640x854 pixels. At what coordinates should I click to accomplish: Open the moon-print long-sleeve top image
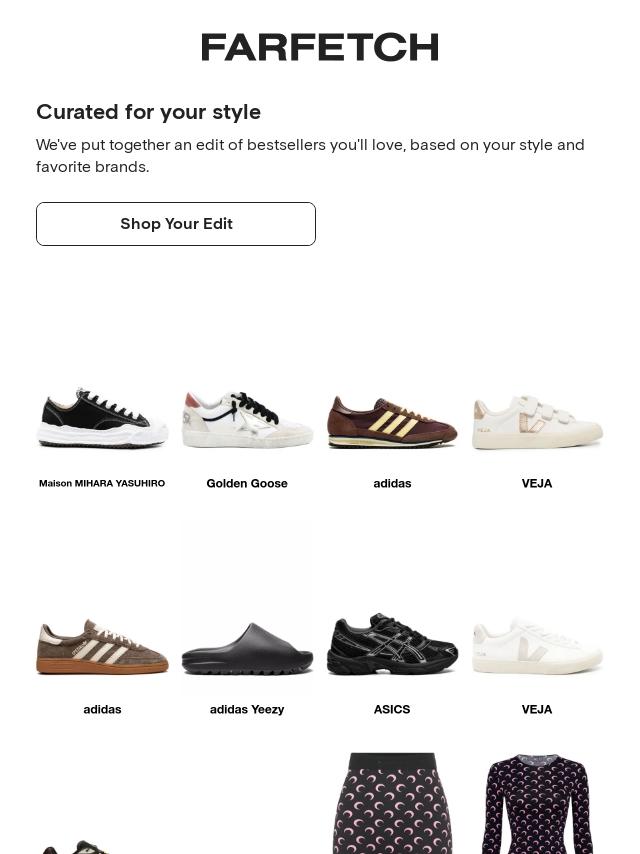(x=537, y=802)
